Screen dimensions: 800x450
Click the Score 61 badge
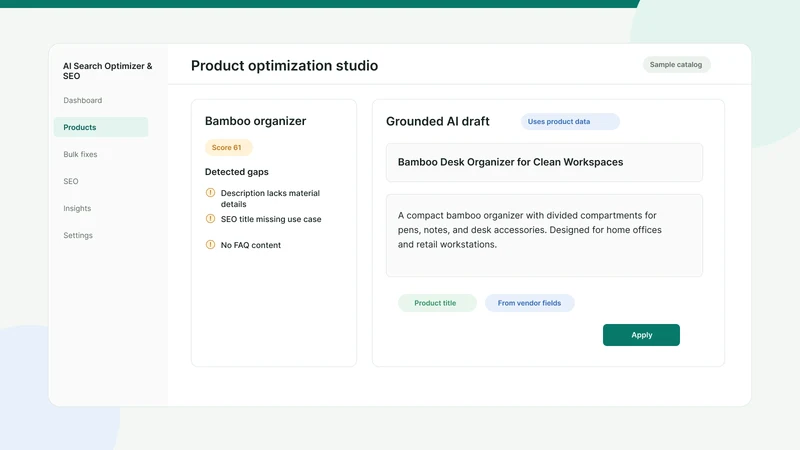(x=228, y=147)
